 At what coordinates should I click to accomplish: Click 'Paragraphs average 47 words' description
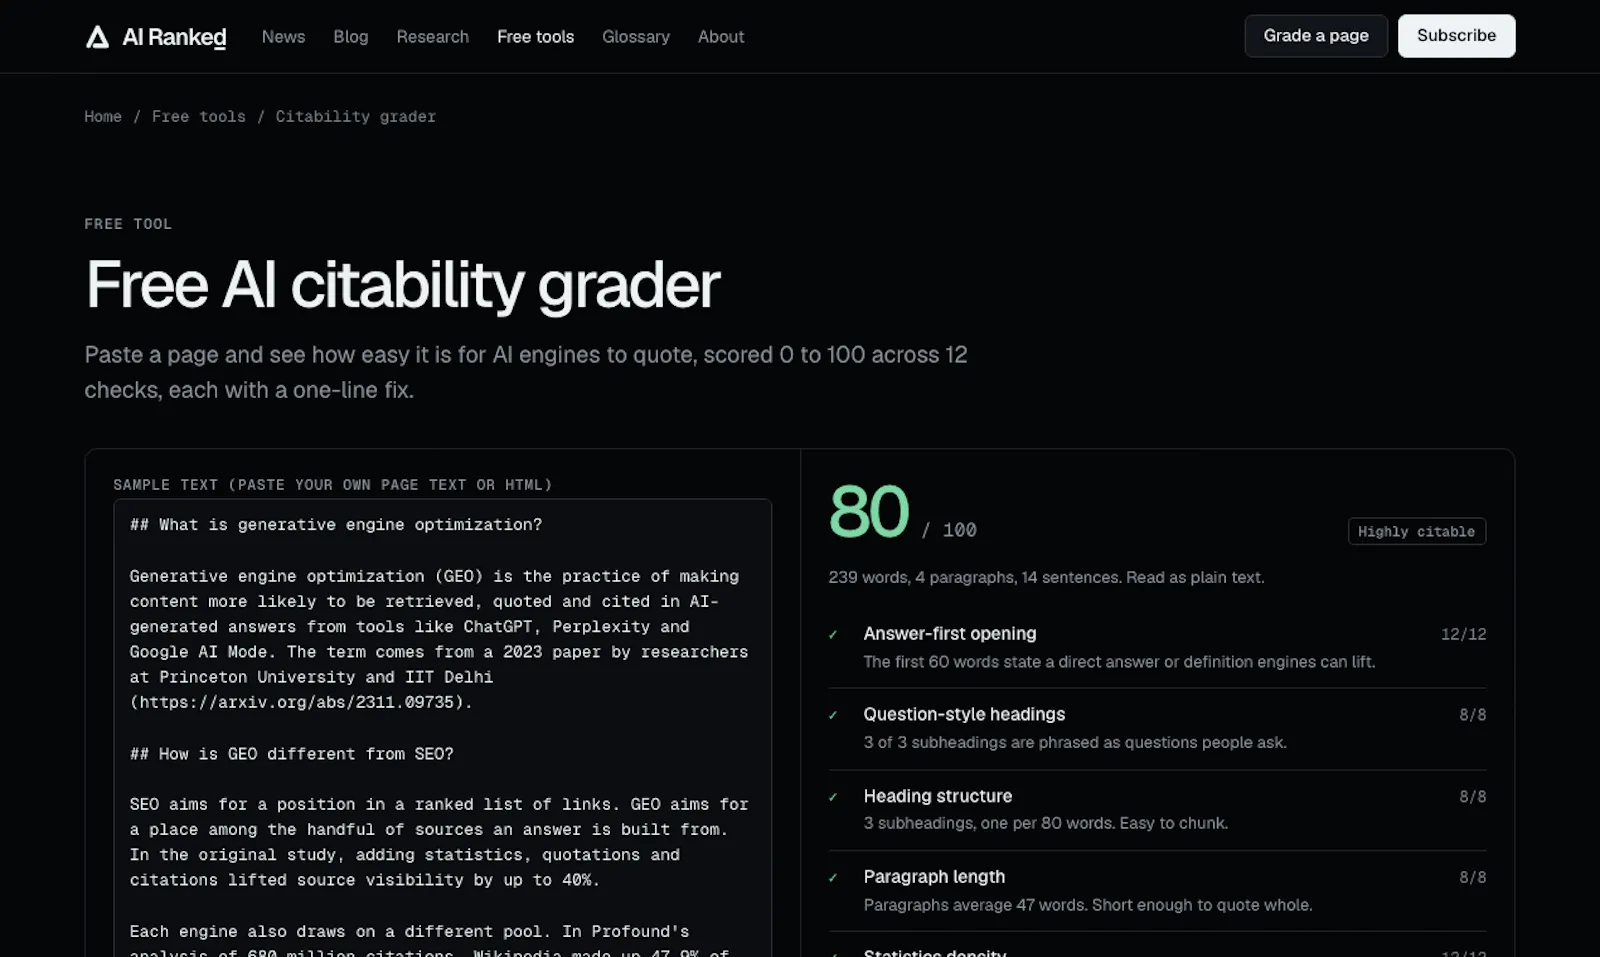[x=1088, y=905]
